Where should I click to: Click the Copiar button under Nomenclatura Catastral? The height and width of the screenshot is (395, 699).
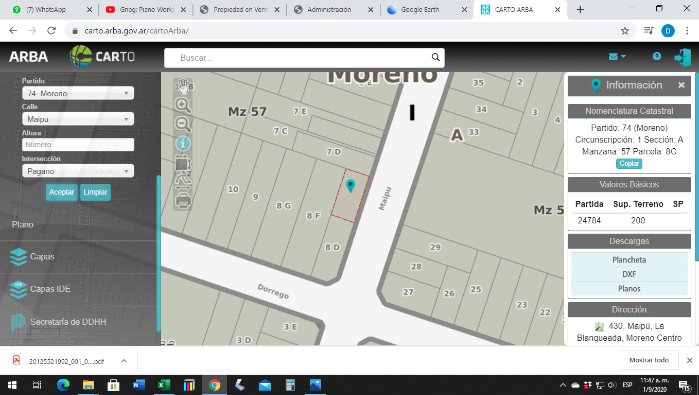click(629, 164)
